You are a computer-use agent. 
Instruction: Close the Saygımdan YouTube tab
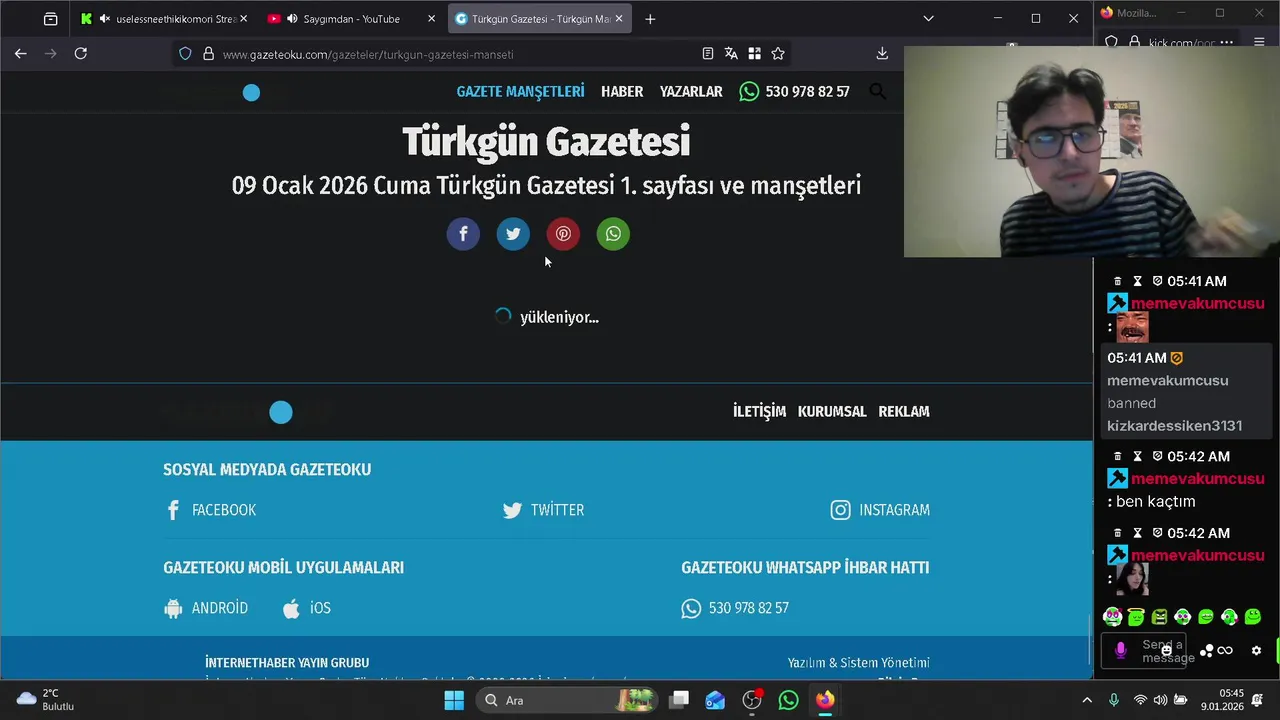(x=431, y=19)
